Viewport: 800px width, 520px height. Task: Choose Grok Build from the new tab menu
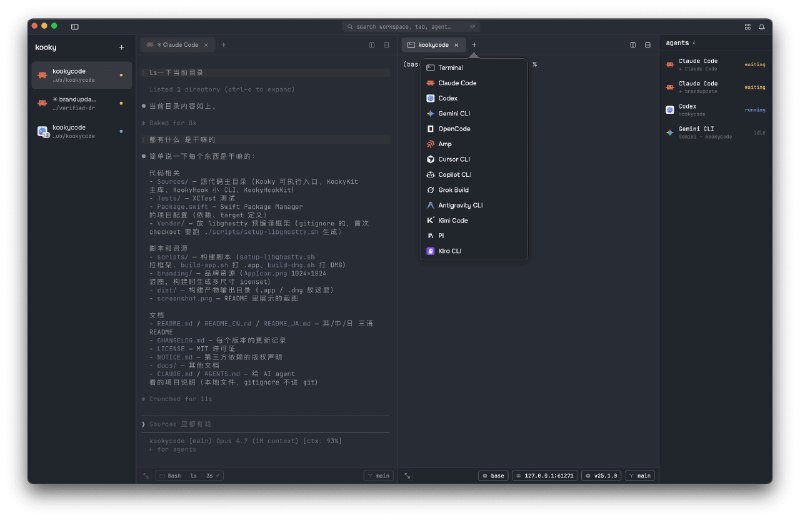click(474, 190)
